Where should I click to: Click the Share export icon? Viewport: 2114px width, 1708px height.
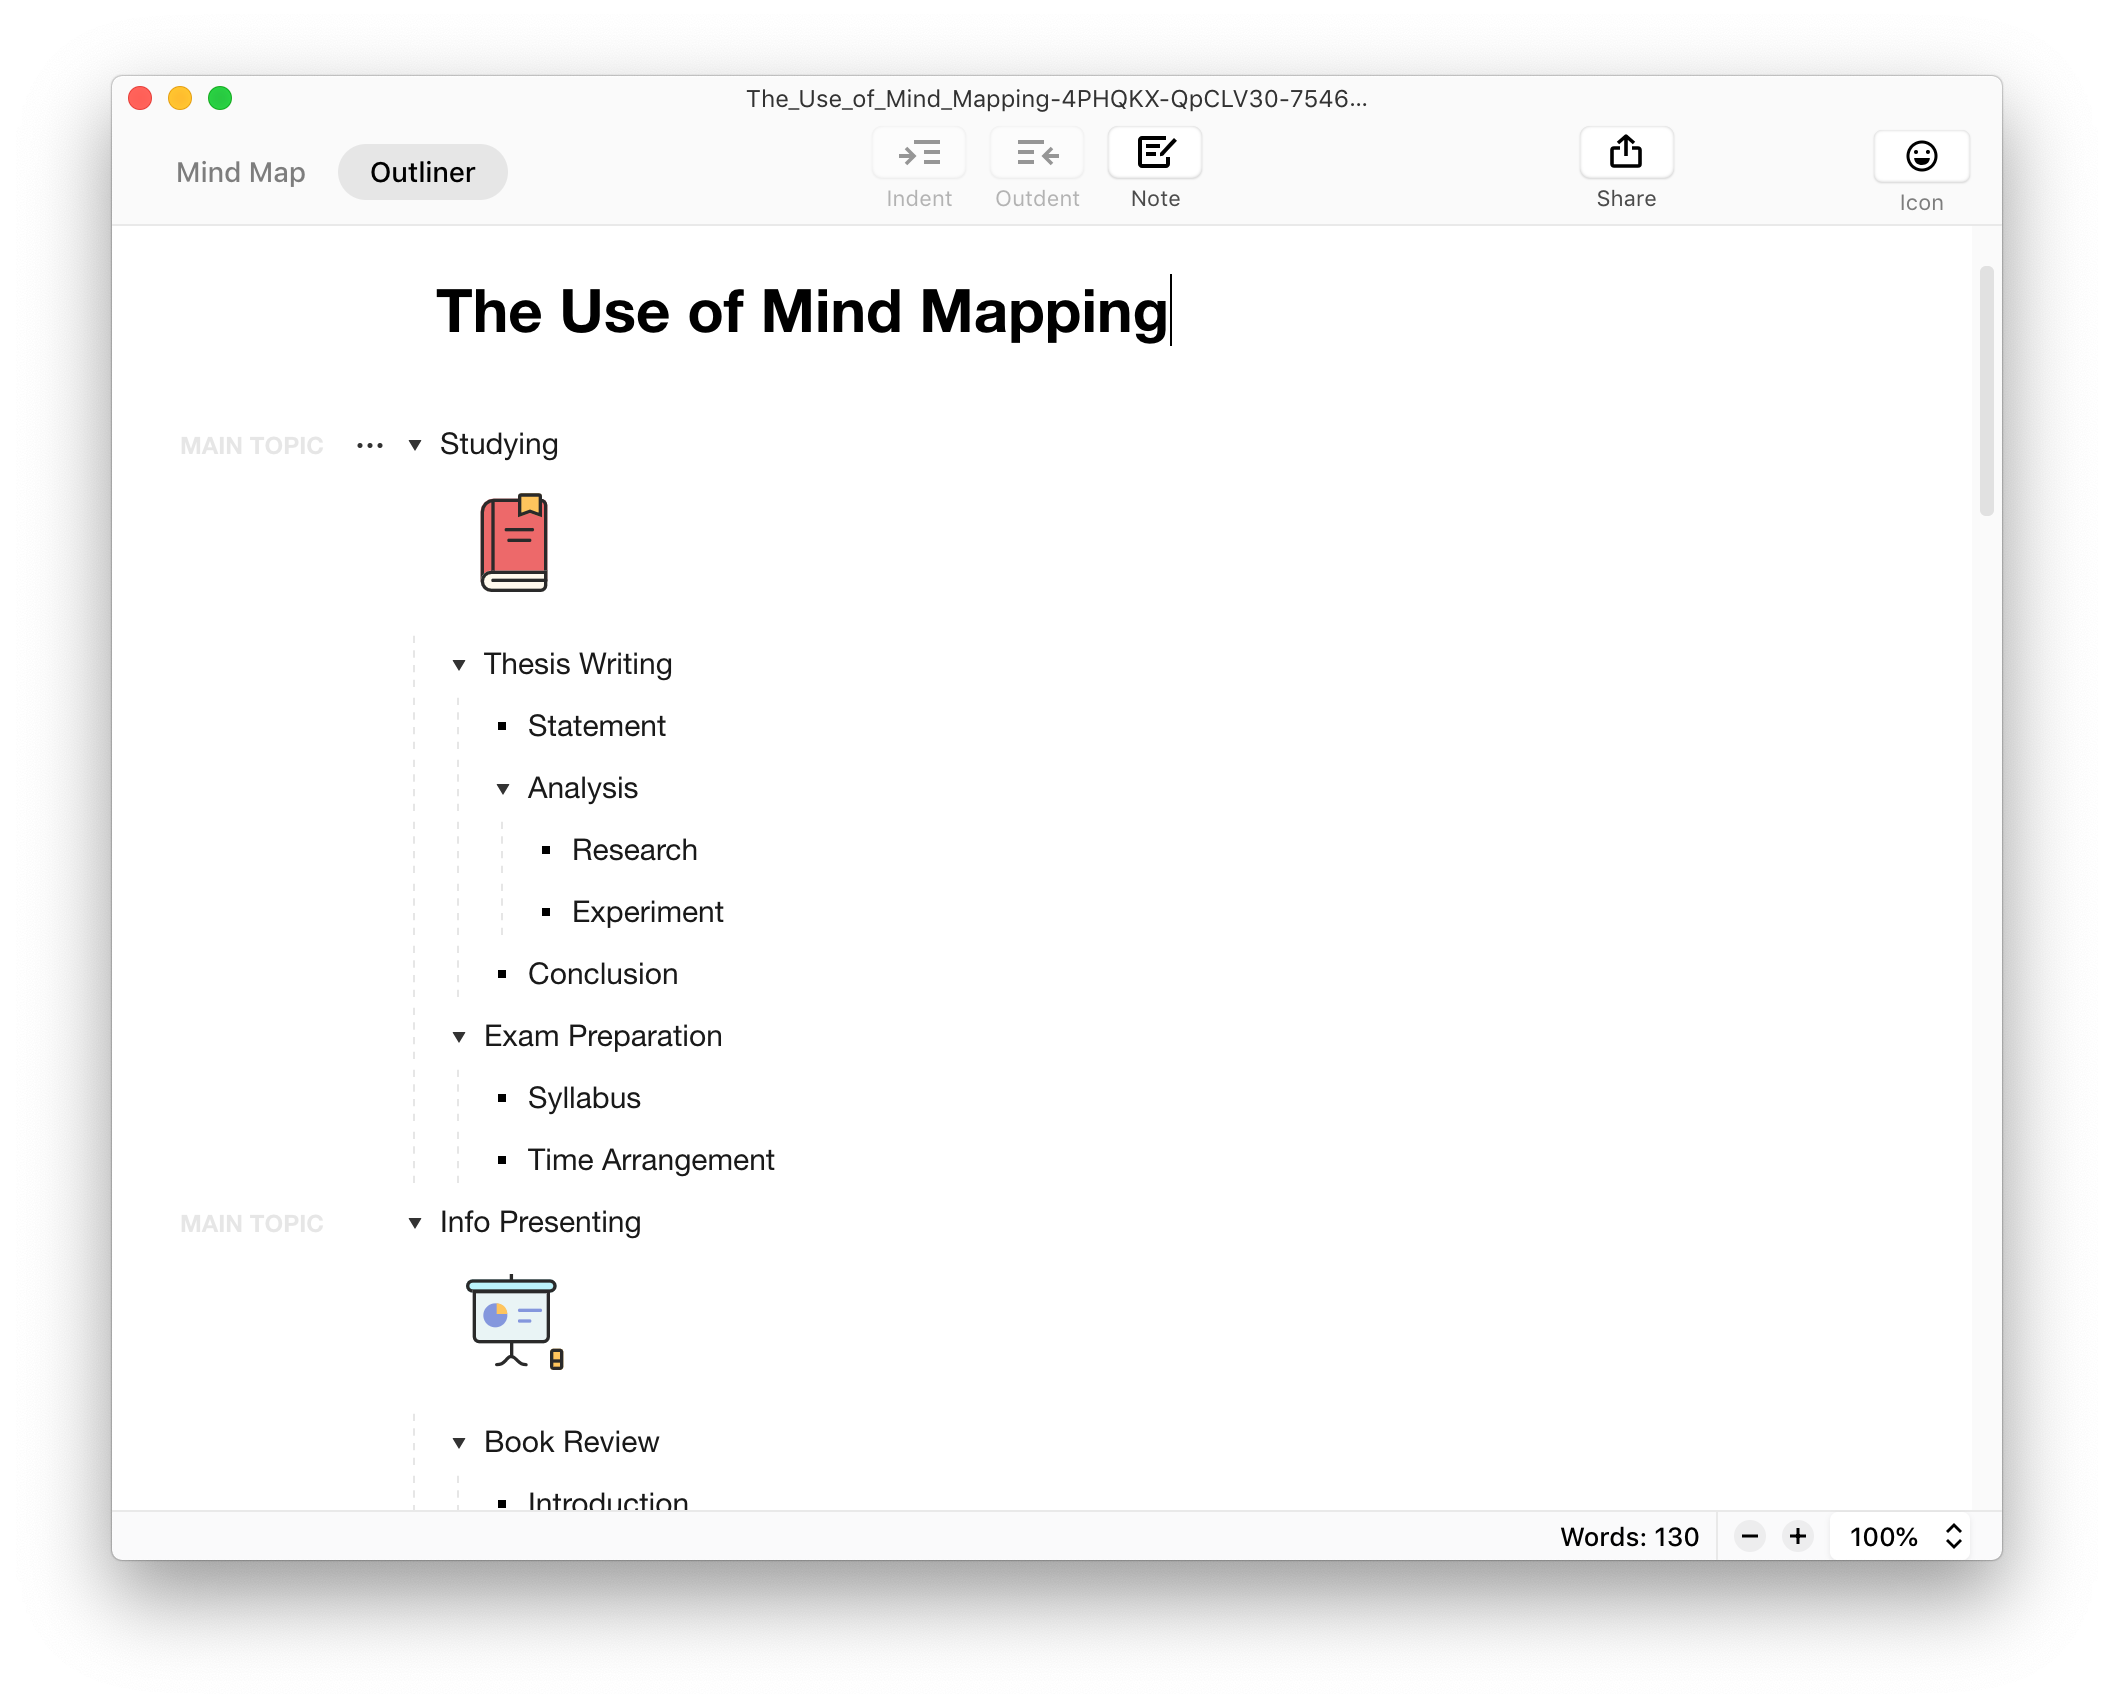[1626, 154]
